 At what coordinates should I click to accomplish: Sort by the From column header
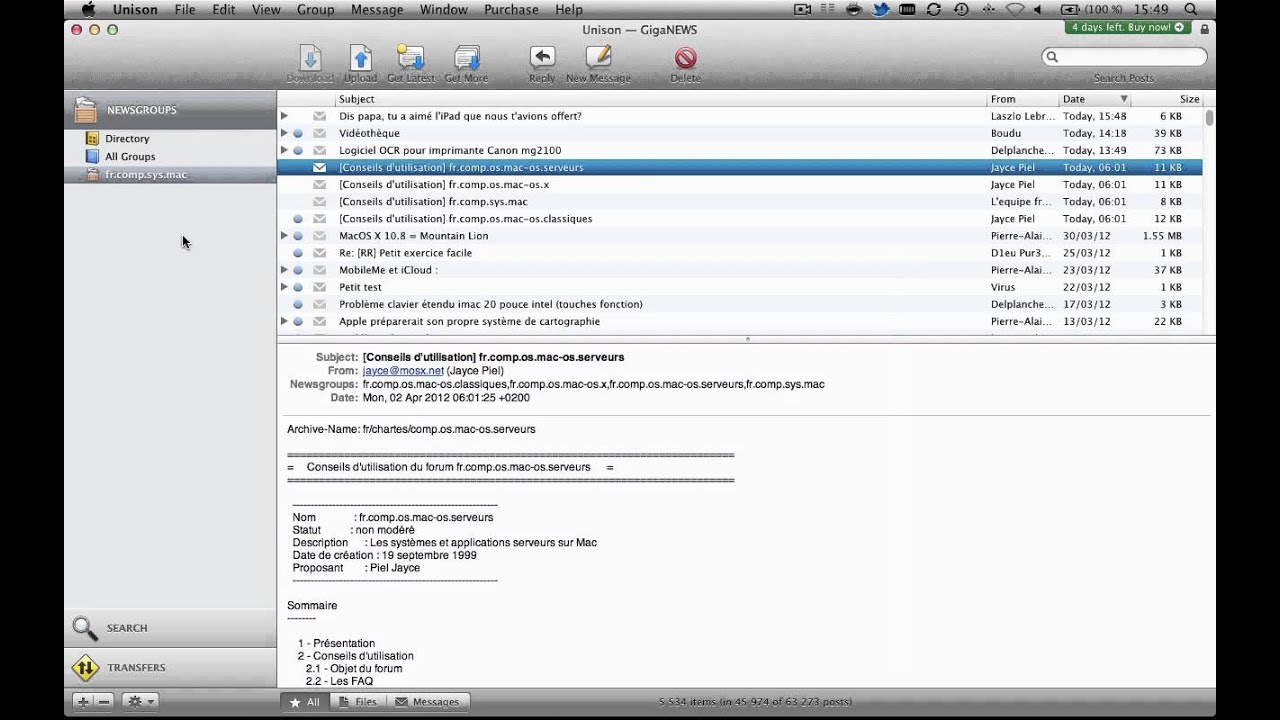[x=1023, y=99]
